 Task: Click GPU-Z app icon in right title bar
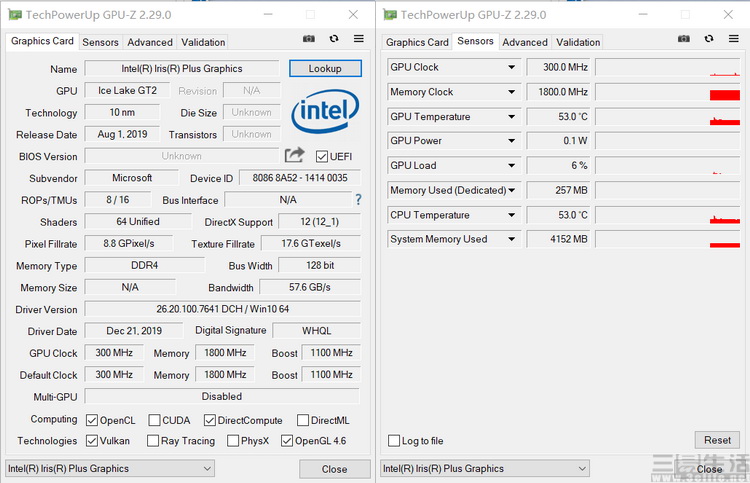(390, 15)
